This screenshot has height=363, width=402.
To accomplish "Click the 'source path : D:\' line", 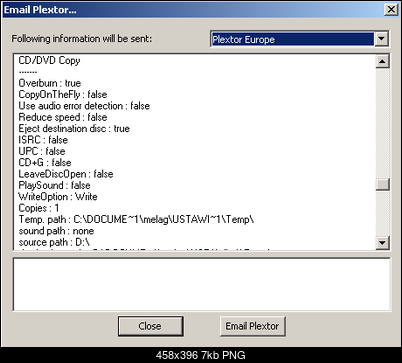I will (x=54, y=242).
